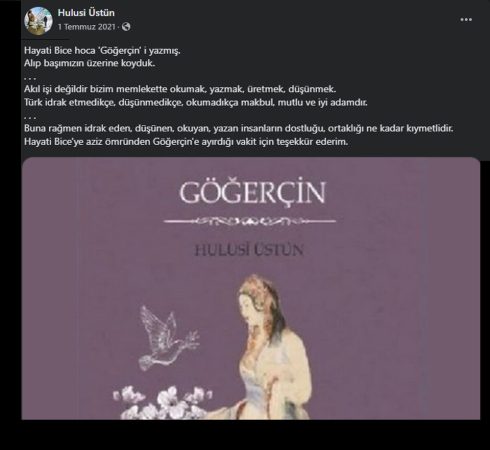Click the line 'Hayati Bice hoca Göğerçin i yazmış'
Screen dimensions: 490x450
(102, 51)
